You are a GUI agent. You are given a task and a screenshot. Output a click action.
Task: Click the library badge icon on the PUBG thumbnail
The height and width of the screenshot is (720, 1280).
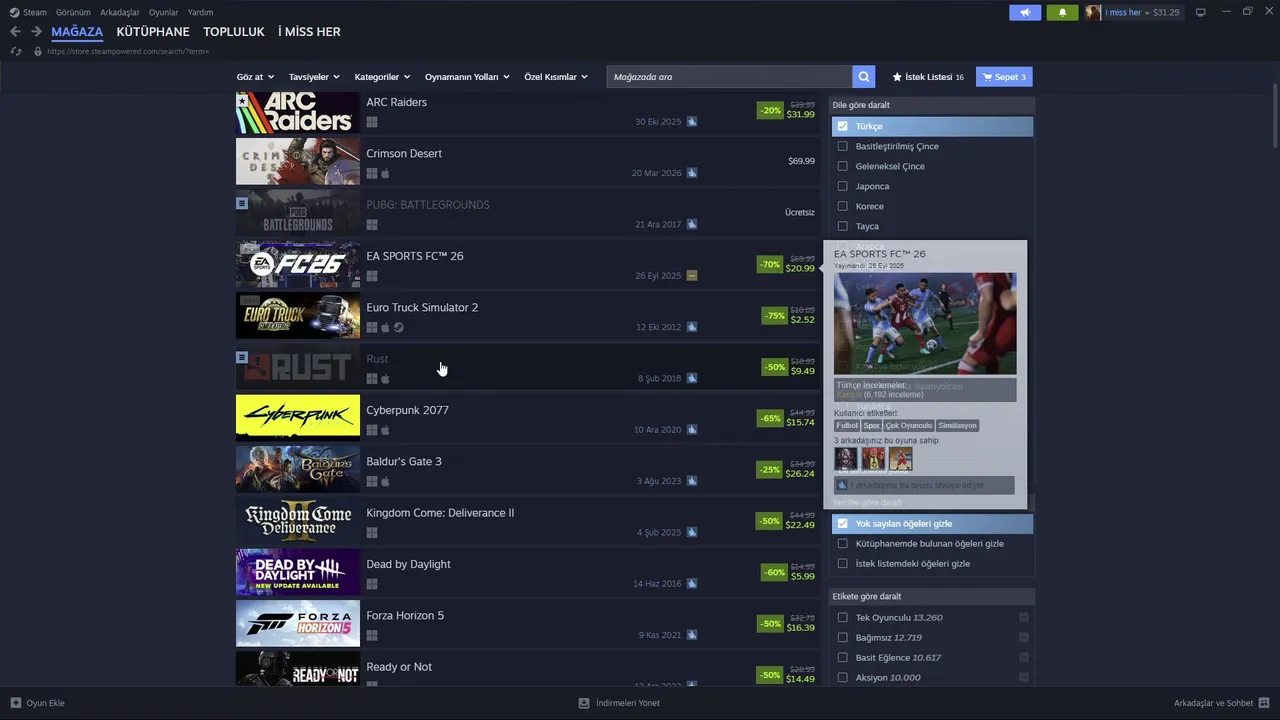tap(242, 203)
